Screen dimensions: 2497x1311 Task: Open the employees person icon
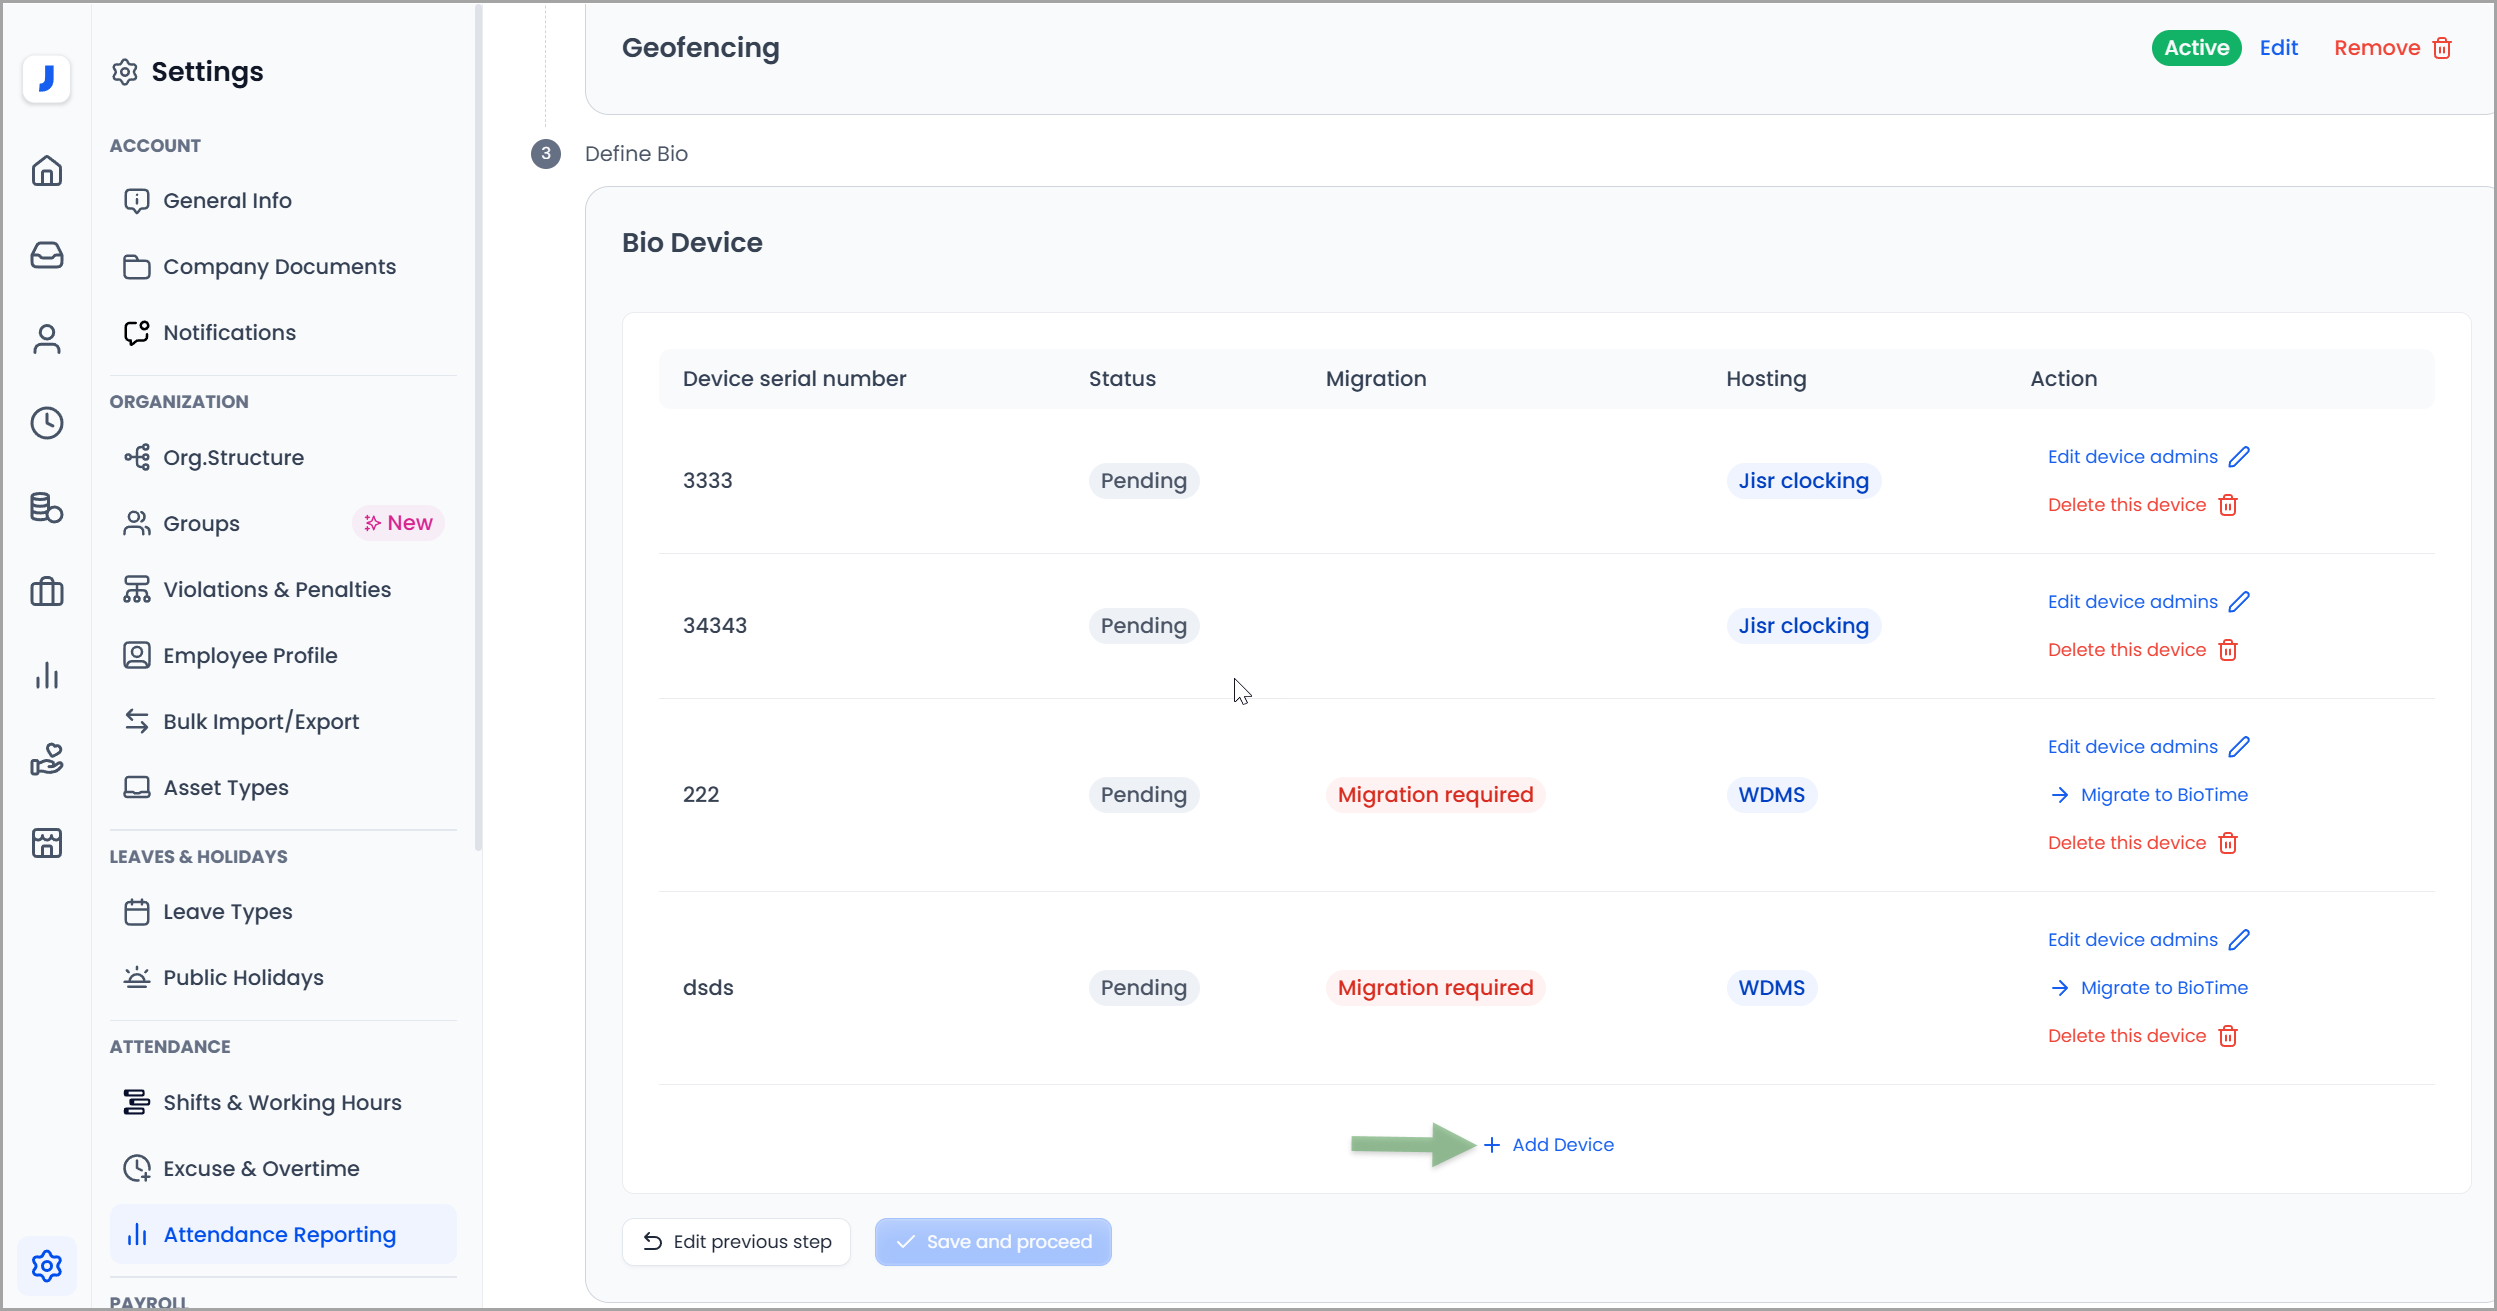[46, 339]
